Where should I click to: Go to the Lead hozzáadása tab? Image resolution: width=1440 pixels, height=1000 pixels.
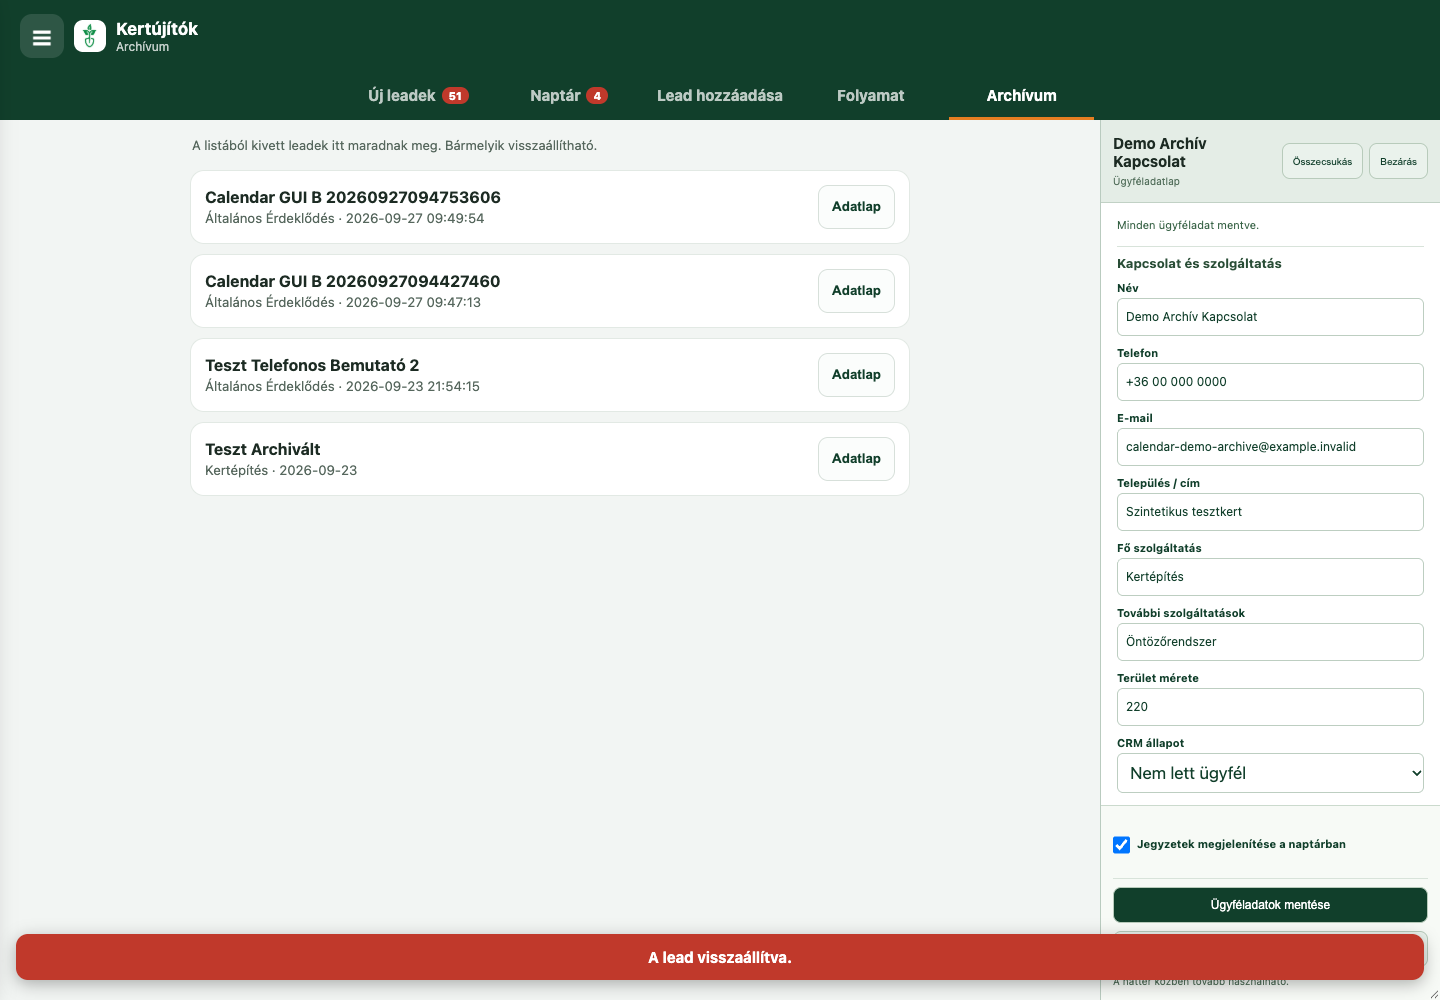(720, 96)
